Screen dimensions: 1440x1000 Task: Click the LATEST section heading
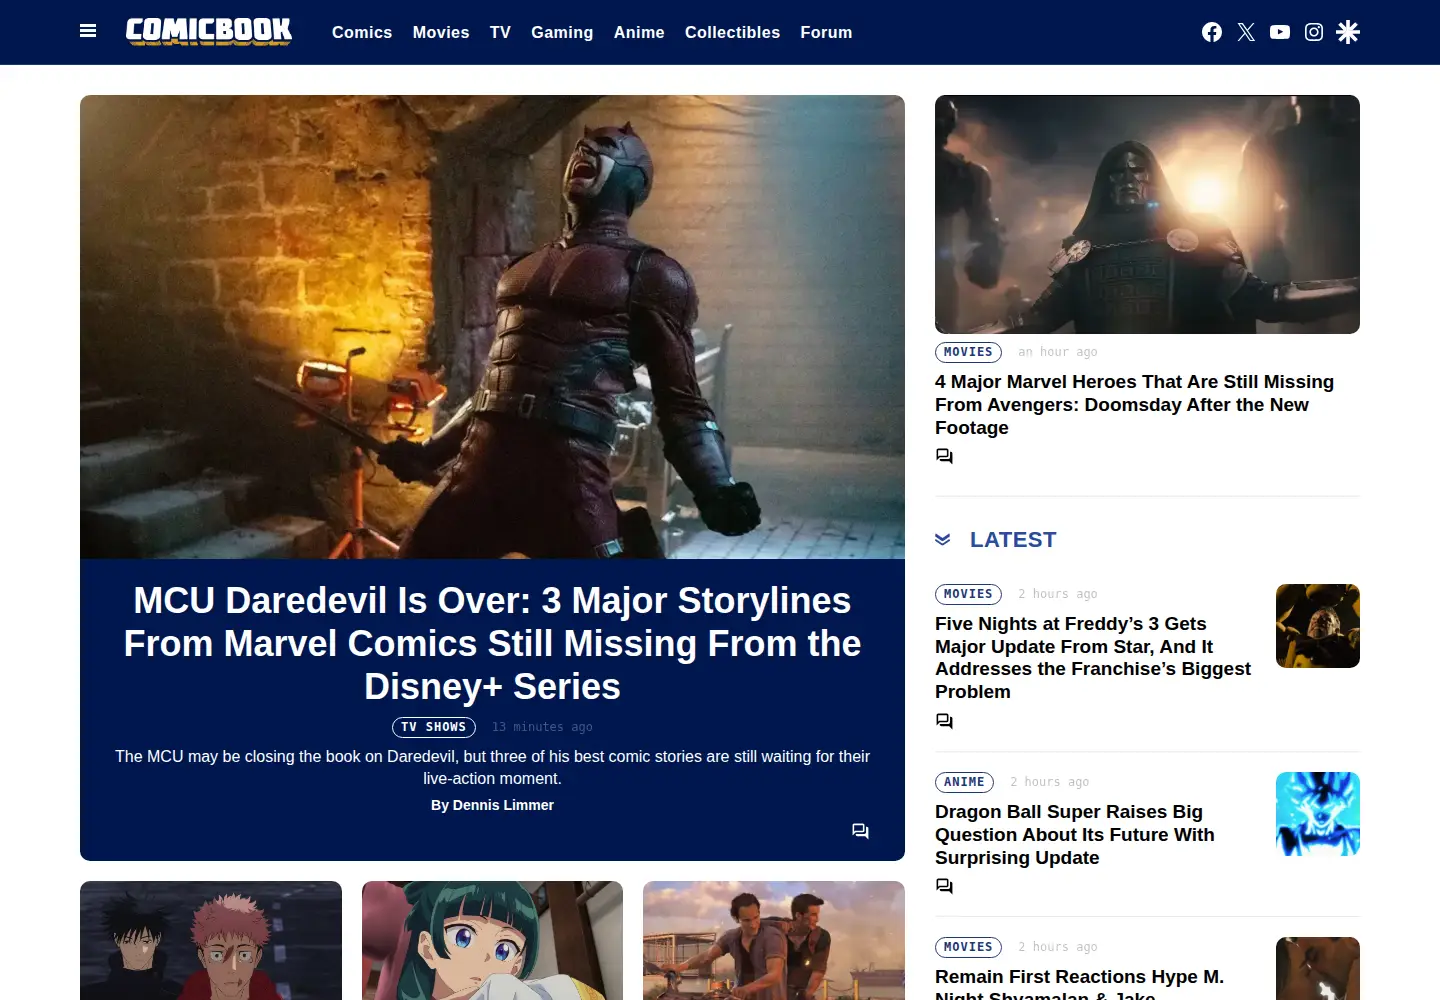pyautogui.click(x=1013, y=540)
